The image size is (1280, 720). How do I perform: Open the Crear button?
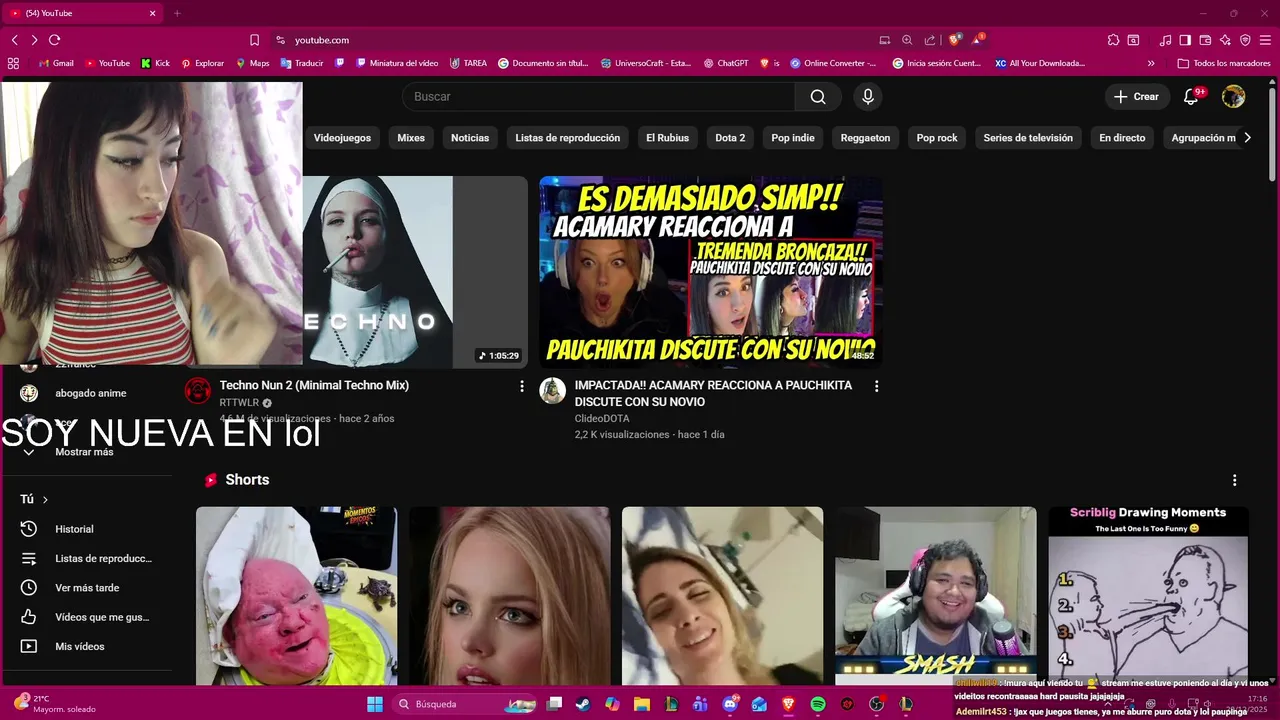(1137, 96)
